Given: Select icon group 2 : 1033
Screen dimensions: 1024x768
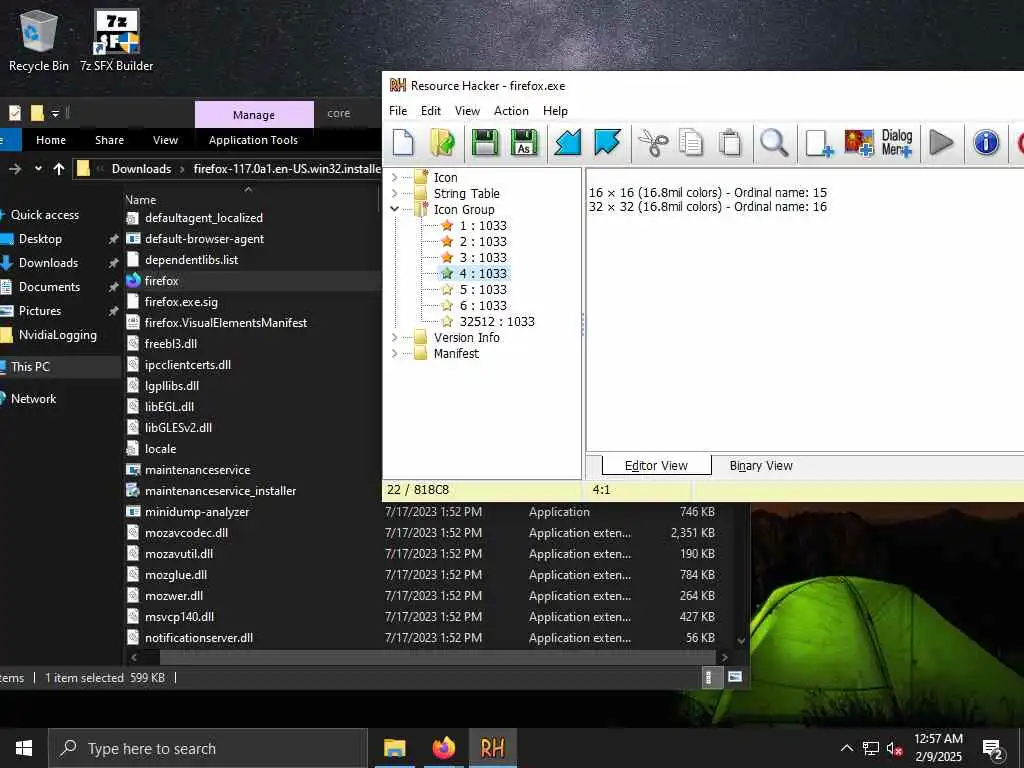Looking at the screenshot, I should (483, 241).
